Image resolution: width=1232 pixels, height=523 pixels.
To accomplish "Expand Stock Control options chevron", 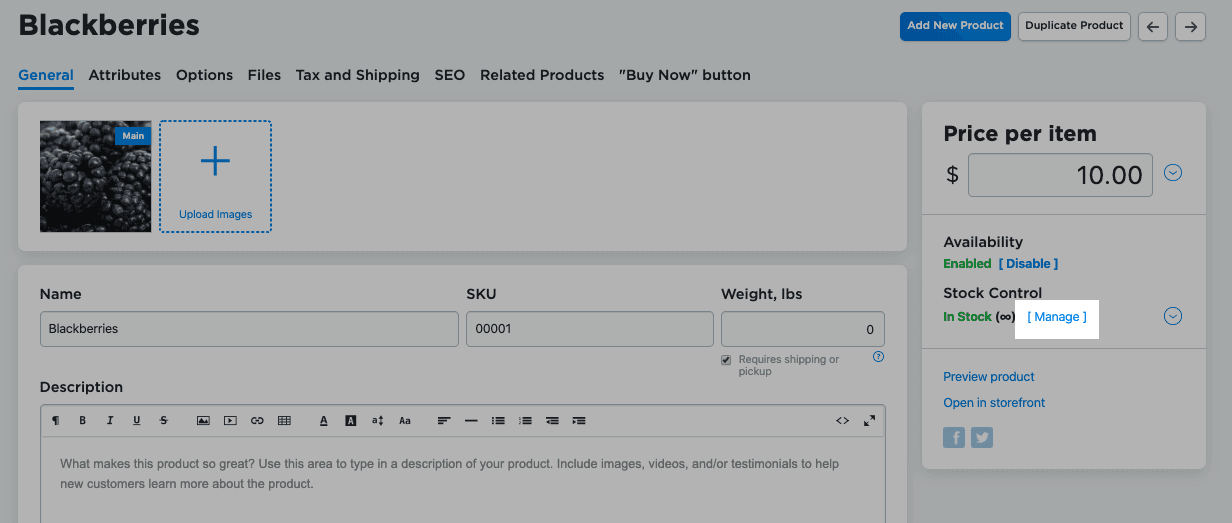I will pos(1173,317).
